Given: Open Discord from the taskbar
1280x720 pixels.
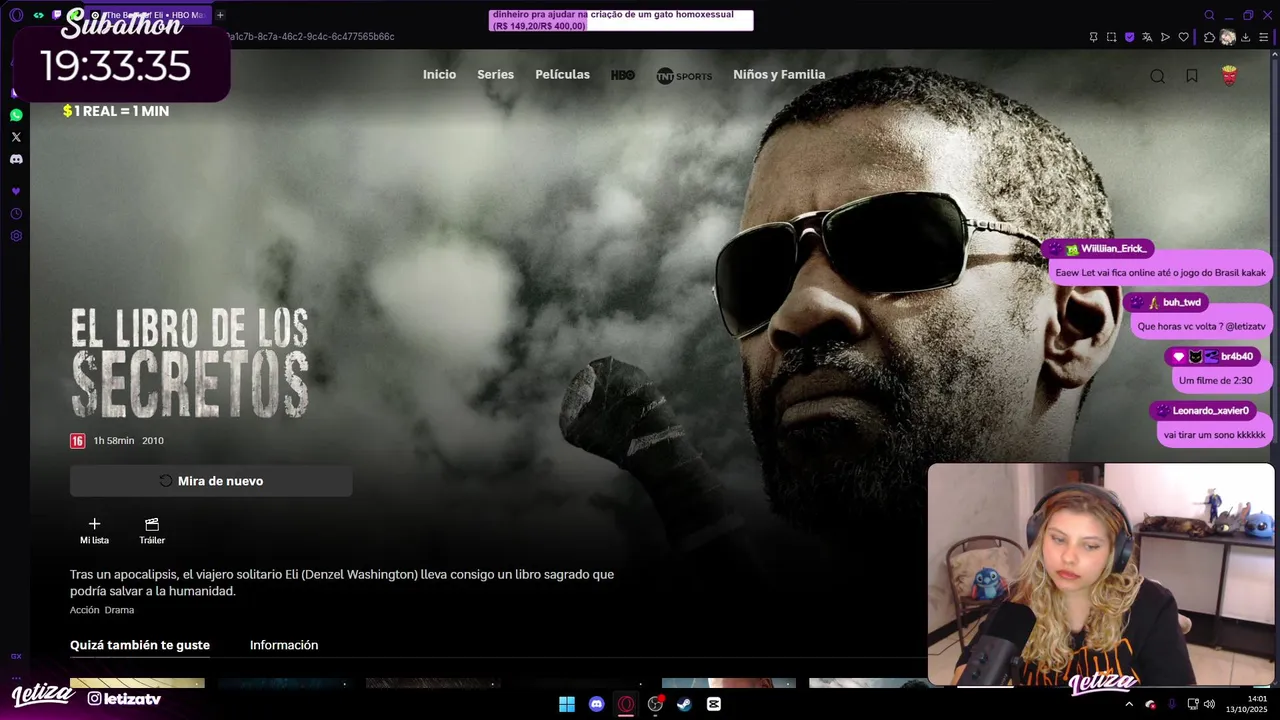Looking at the screenshot, I should point(597,704).
